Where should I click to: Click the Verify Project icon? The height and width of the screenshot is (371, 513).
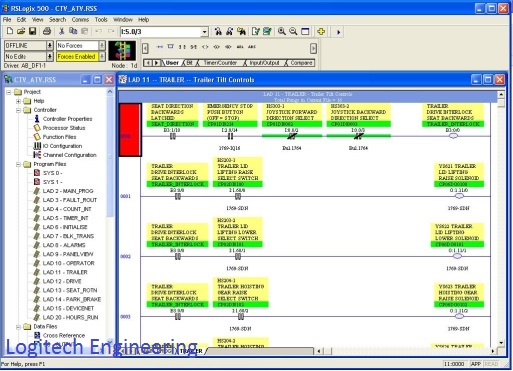[267, 31]
